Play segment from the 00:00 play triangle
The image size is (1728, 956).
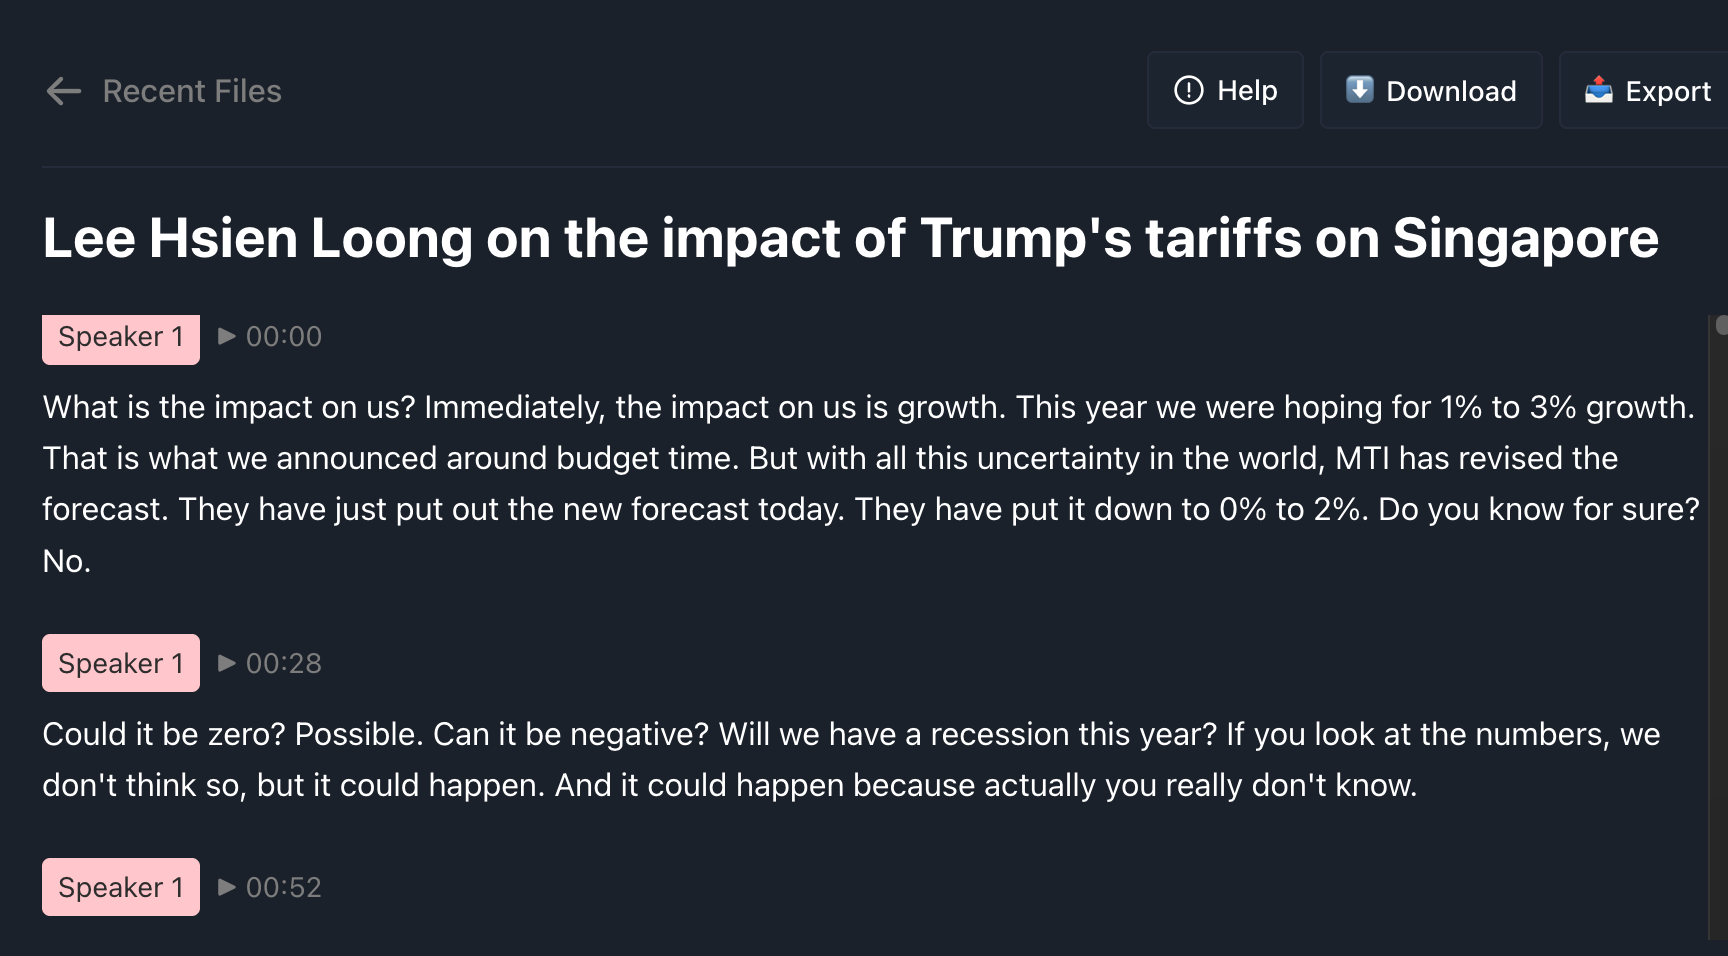pyautogui.click(x=227, y=336)
